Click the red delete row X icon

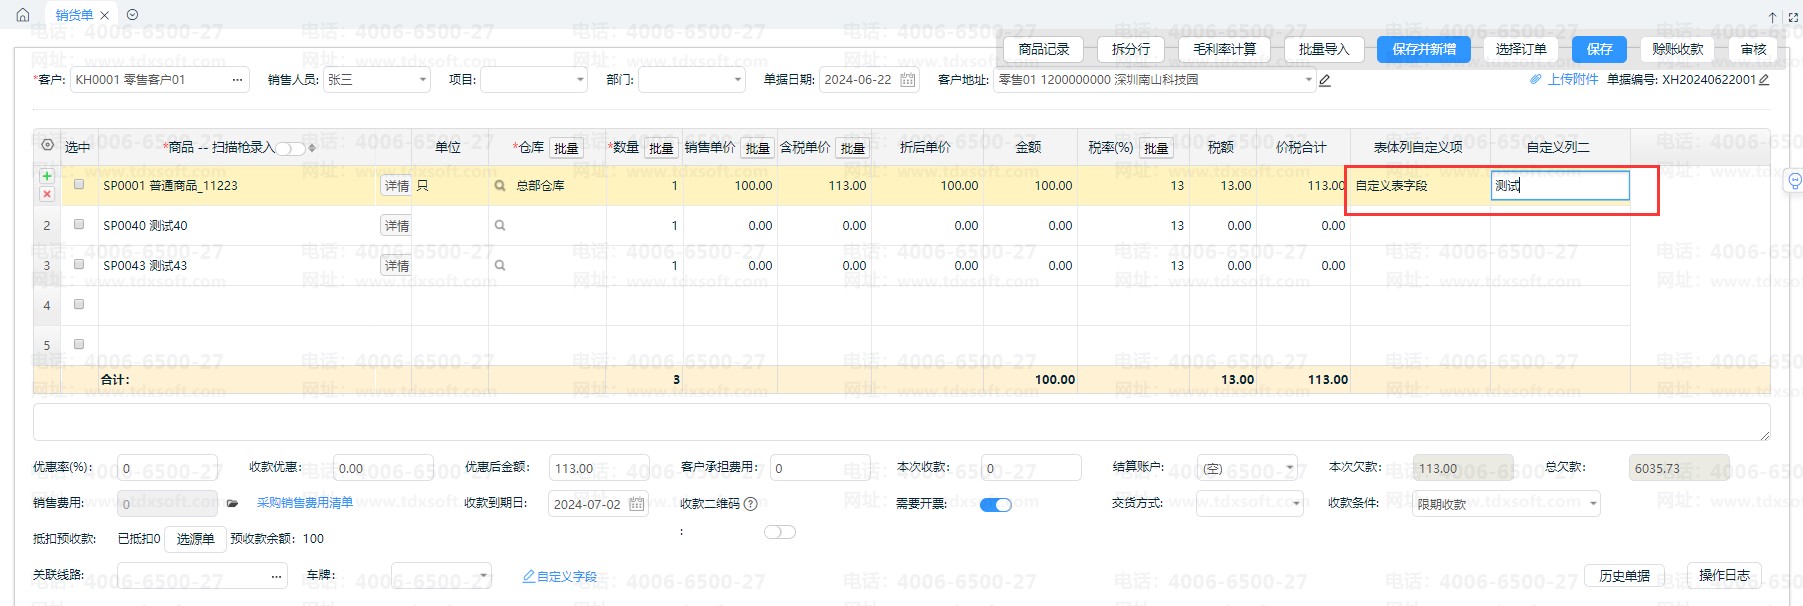pyautogui.click(x=46, y=194)
